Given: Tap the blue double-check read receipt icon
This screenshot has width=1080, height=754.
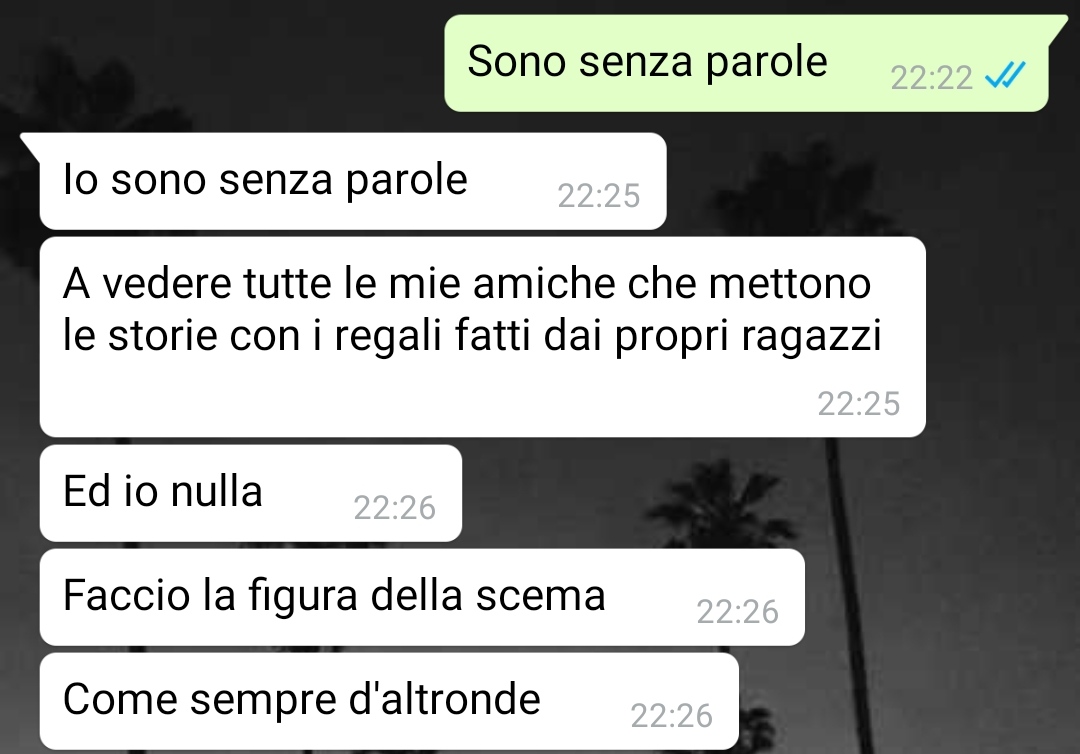Looking at the screenshot, I should [1005, 74].
